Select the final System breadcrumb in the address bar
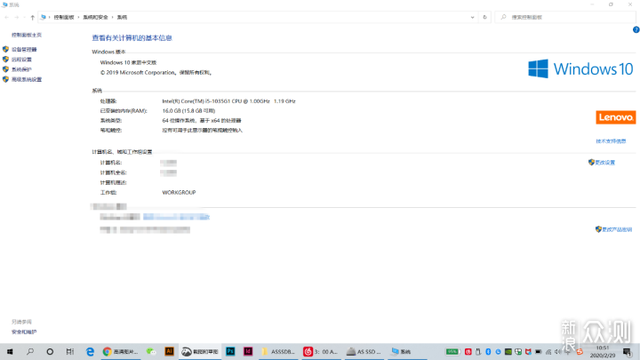The image size is (640, 360). coord(122,17)
